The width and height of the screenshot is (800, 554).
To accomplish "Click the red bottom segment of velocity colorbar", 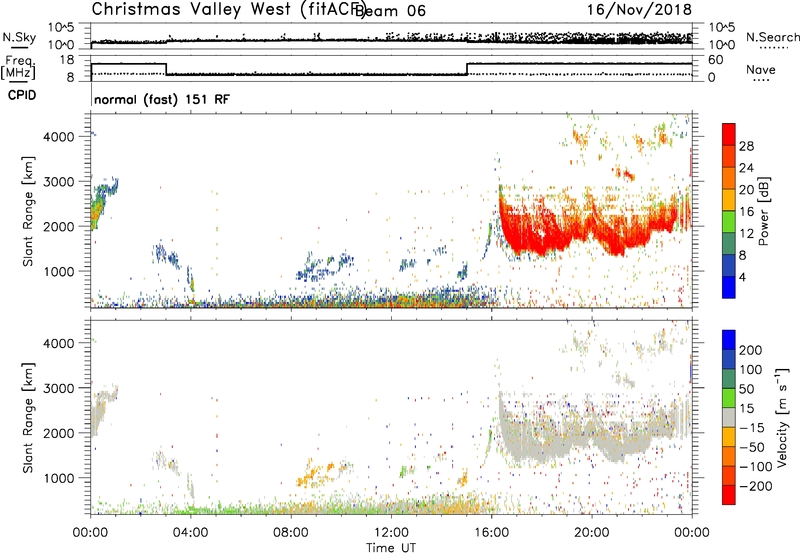I will [729, 495].
